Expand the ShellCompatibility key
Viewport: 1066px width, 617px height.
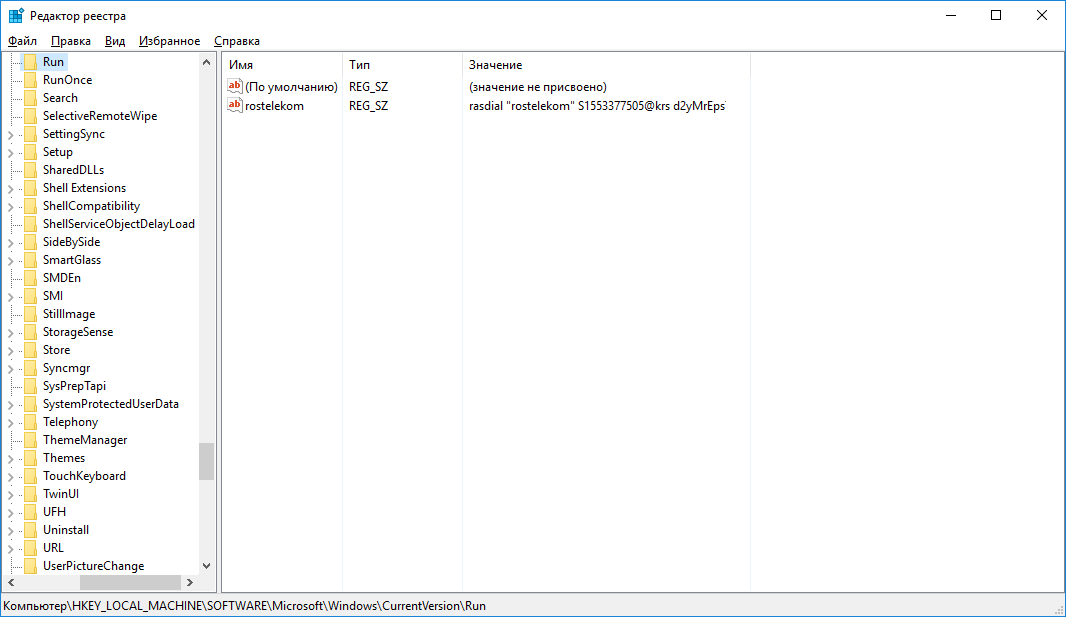[x=11, y=207]
